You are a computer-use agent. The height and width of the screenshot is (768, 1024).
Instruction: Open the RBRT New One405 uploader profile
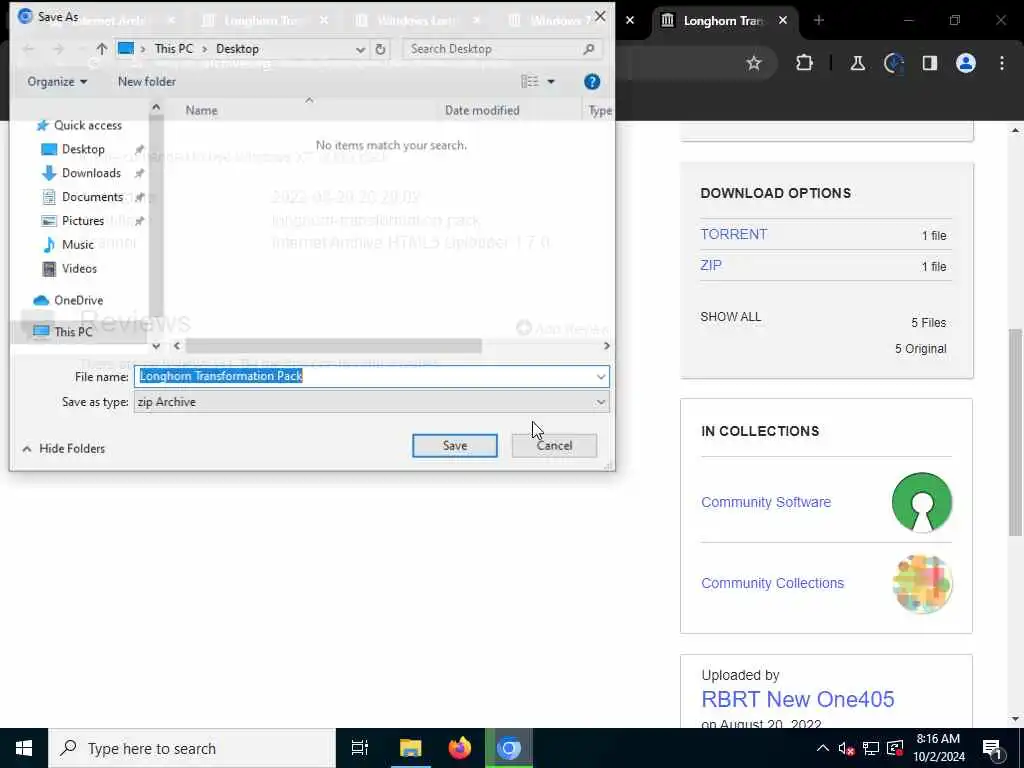(797, 699)
